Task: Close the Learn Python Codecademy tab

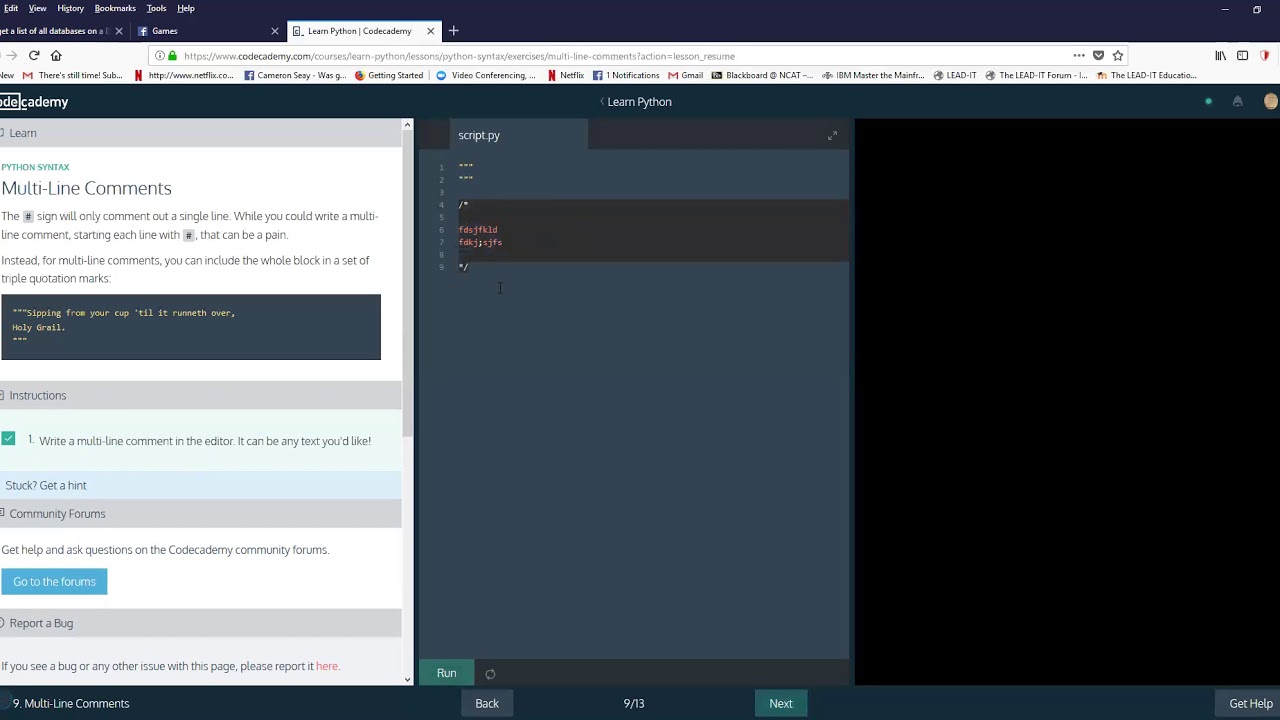Action: pos(431,31)
